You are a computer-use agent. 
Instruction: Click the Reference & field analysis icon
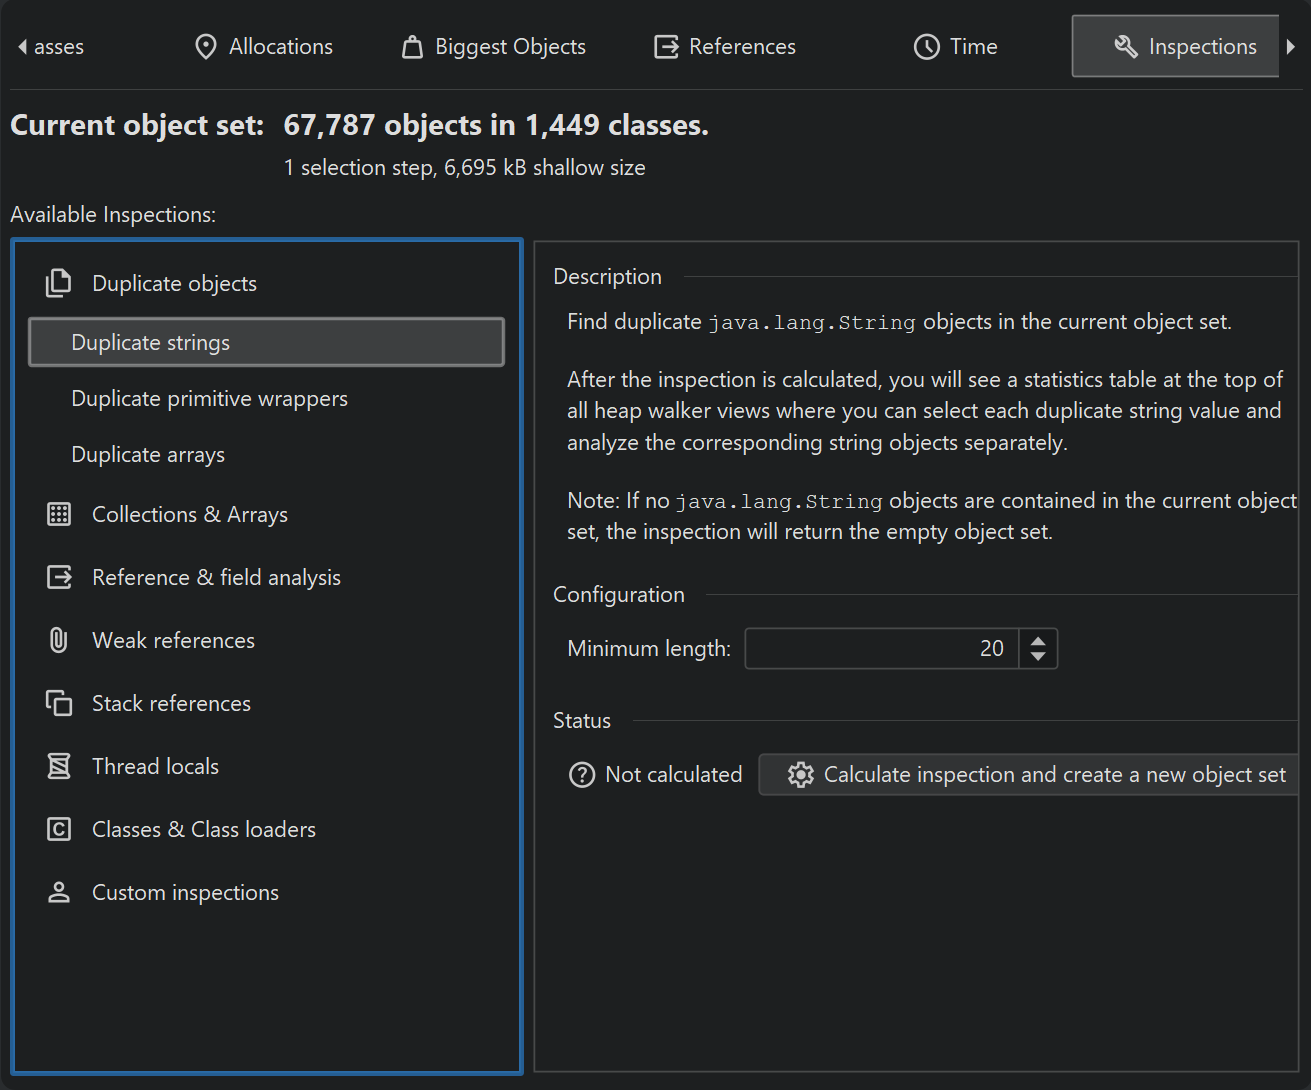(59, 577)
